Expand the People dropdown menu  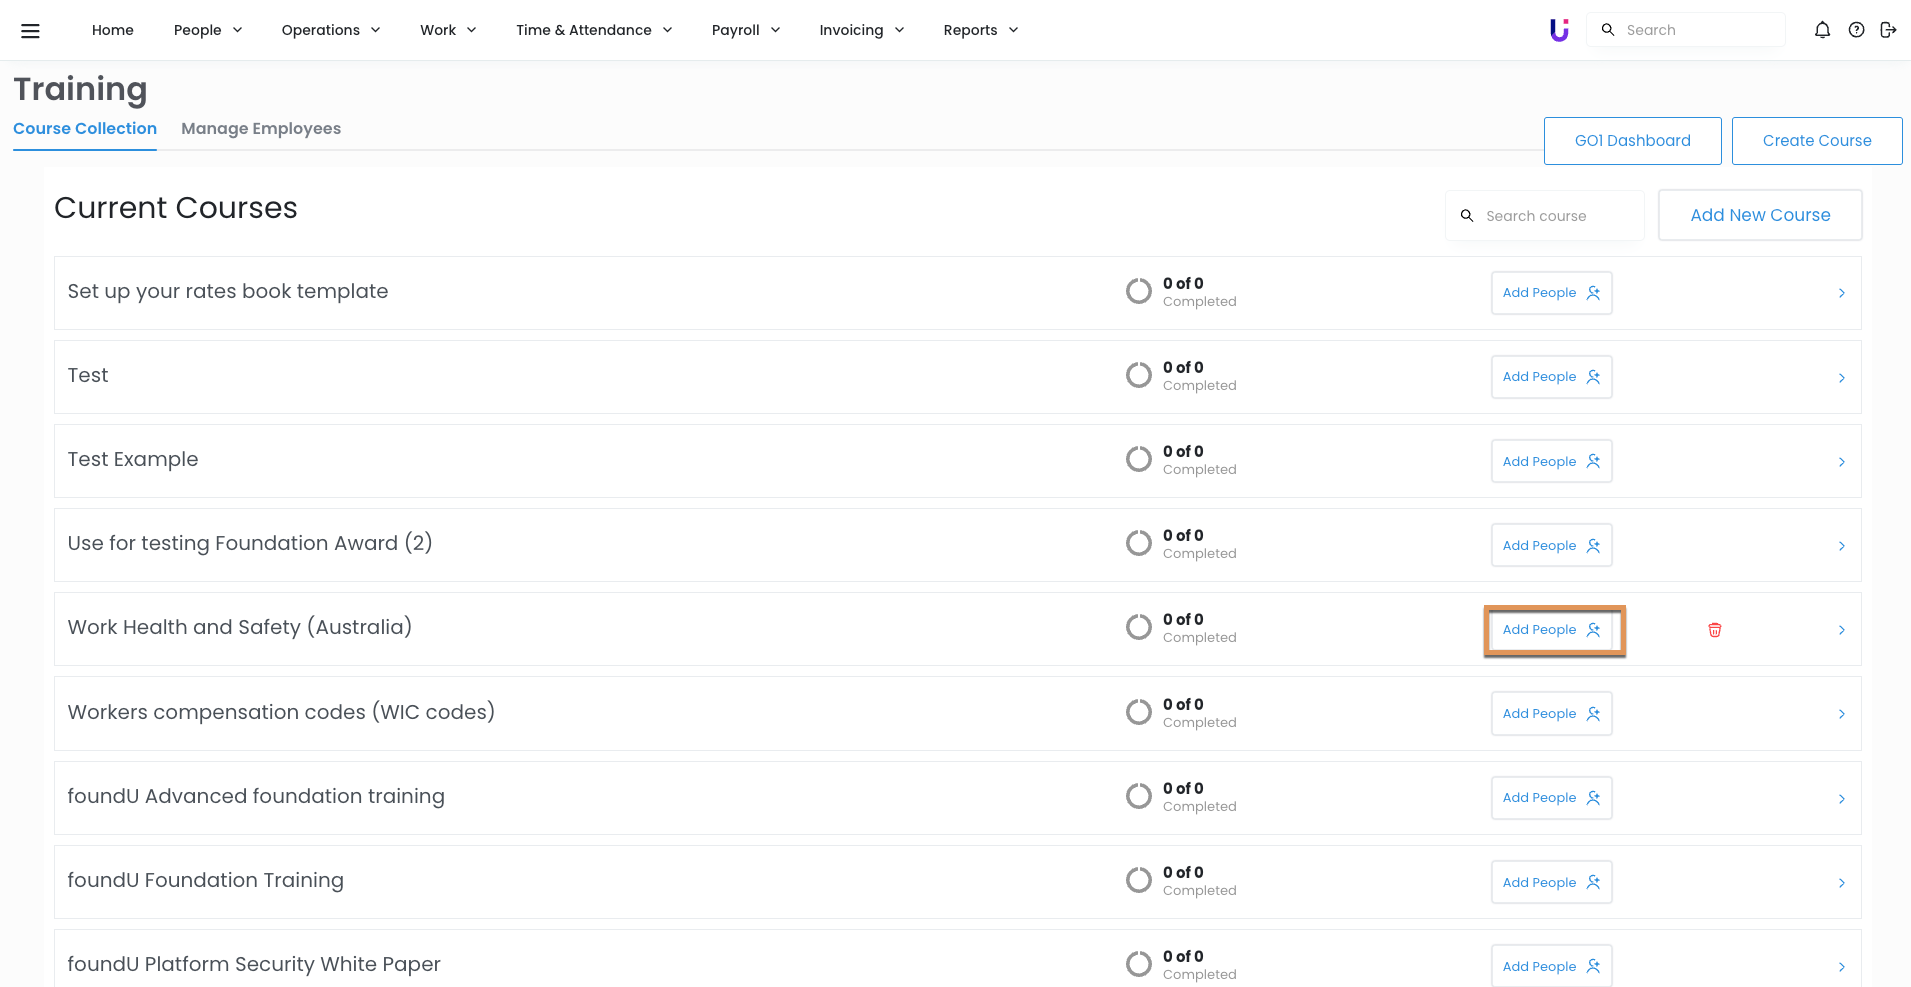pos(207,30)
